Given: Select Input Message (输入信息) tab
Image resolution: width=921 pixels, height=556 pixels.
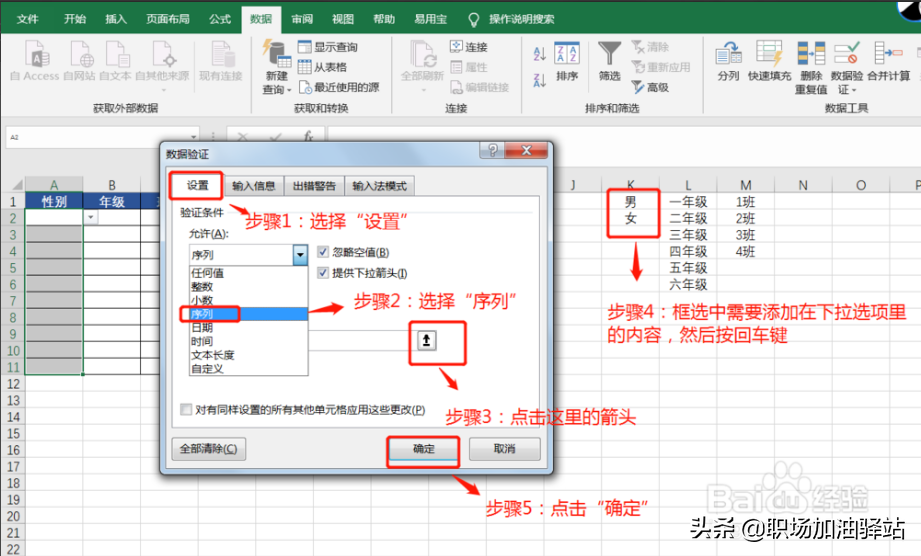Looking at the screenshot, I should click(254, 186).
